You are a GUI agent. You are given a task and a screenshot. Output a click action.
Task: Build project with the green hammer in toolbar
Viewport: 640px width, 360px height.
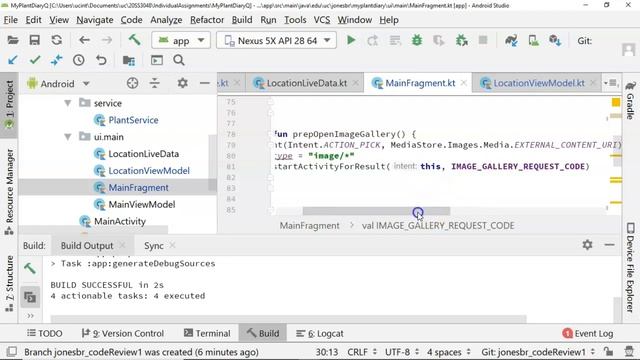[134, 40]
